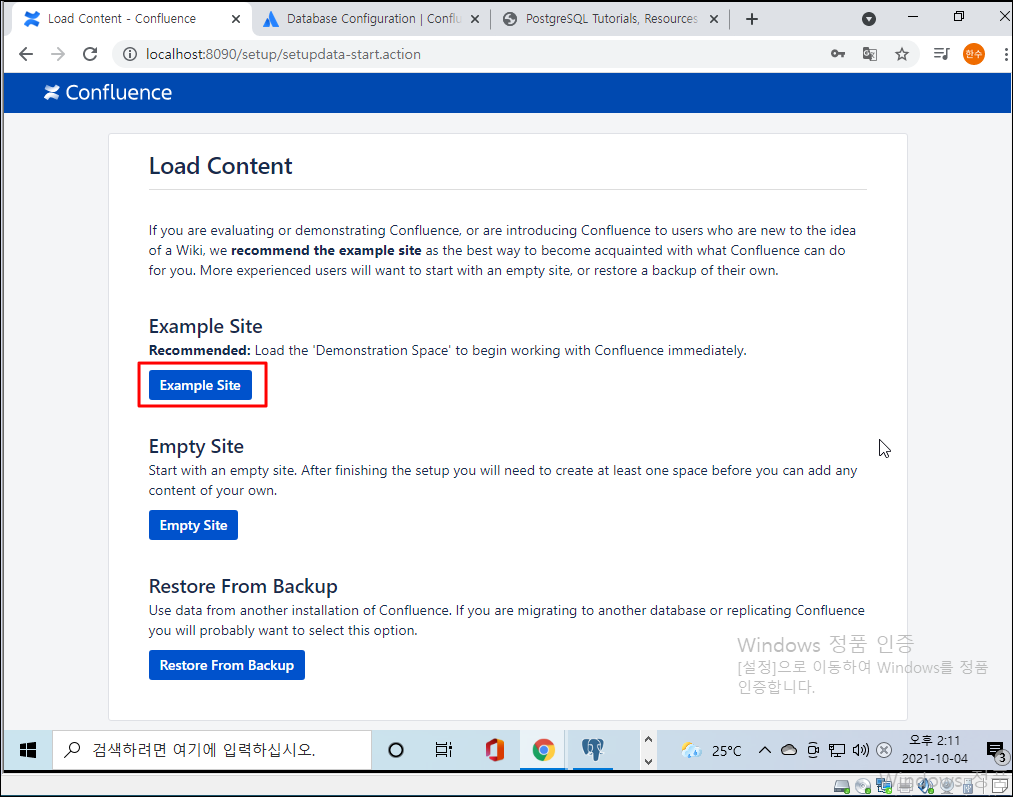Open Chrome from taskbar
1013x797 pixels.
[x=543, y=750]
